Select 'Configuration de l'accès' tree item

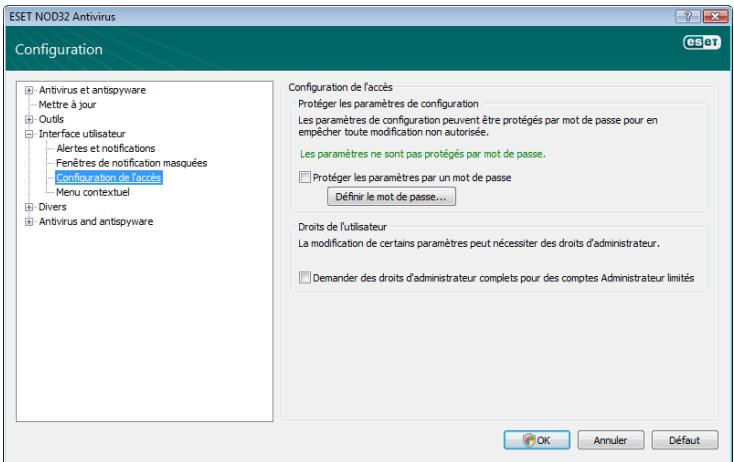point(109,177)
